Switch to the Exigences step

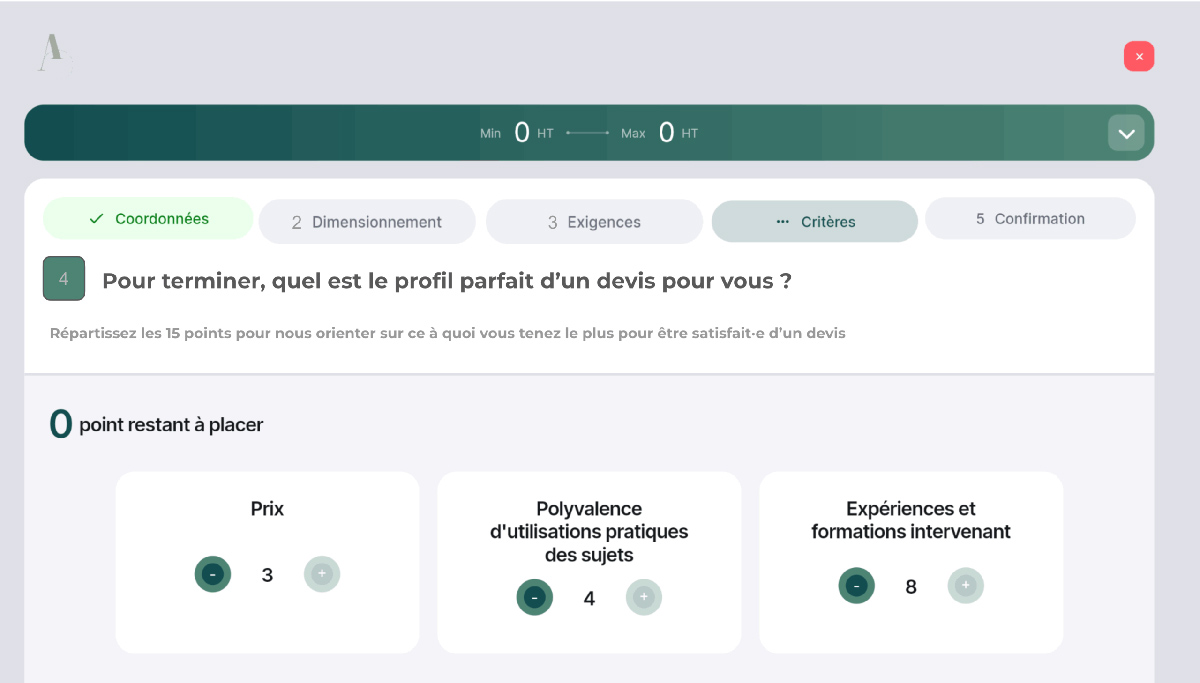tap(594, 222)
